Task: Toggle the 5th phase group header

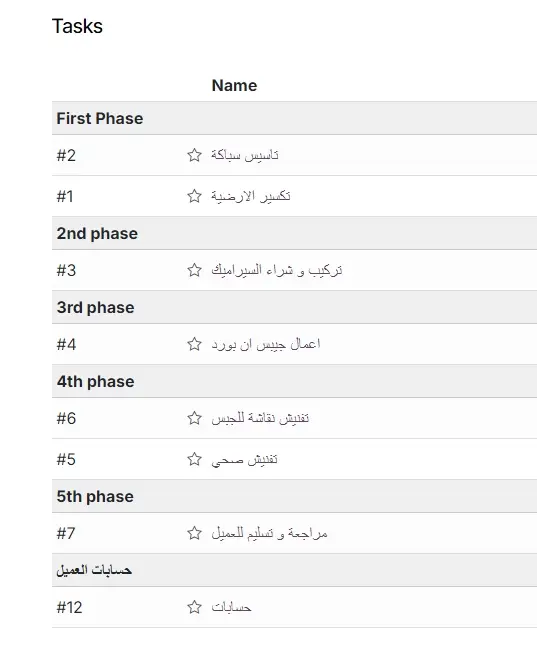Action: pyautogui.click(x=294, y=496)
